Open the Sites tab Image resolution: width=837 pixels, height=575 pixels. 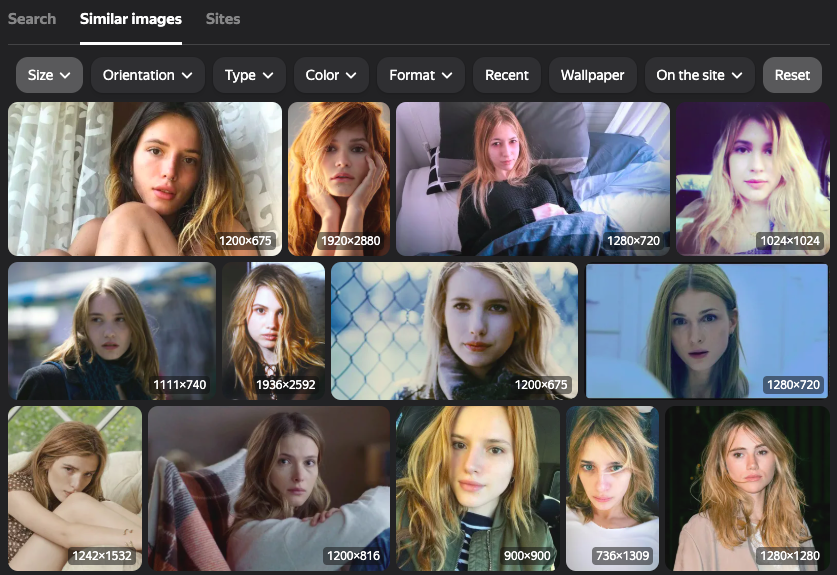(x=223, y=19)
